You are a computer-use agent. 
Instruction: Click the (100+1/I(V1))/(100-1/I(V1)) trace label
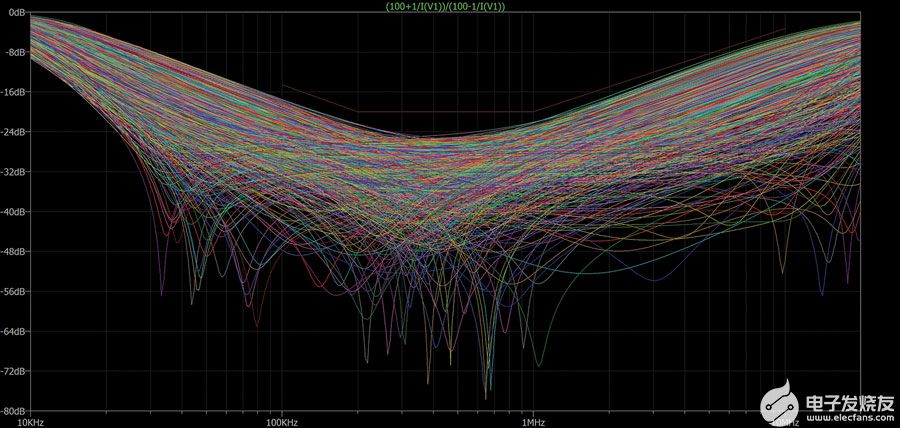click(x=445, y=6)
